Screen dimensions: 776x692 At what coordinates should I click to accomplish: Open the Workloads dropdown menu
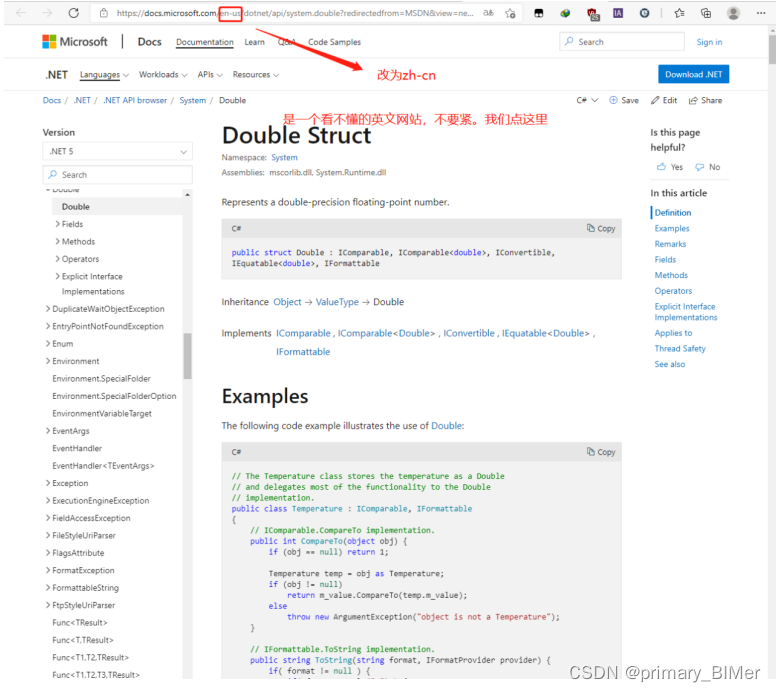[163, 75]
